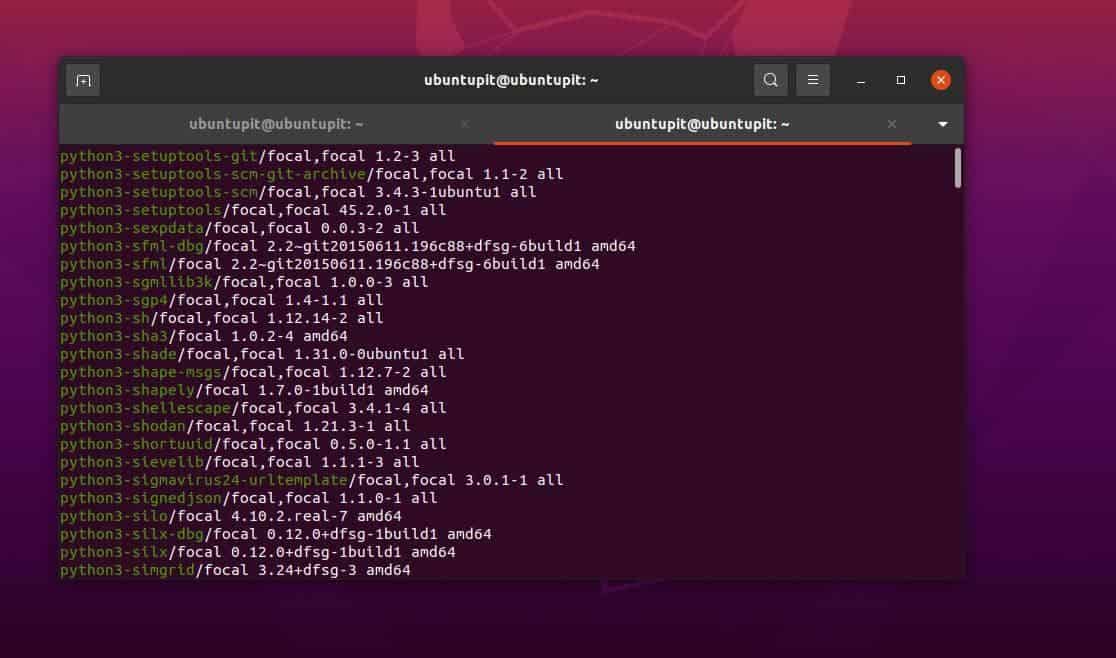1116x658 pixels.
Task: Maximize the terminal window
Action: click(x=900, y=80)
